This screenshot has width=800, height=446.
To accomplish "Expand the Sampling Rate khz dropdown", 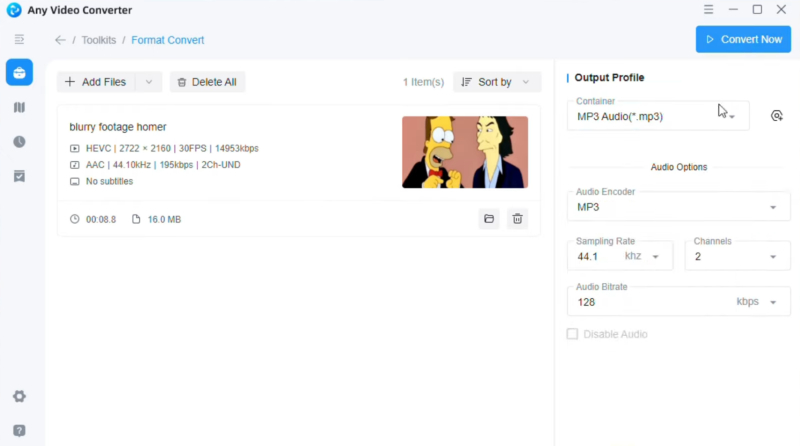I will point(656,257).
